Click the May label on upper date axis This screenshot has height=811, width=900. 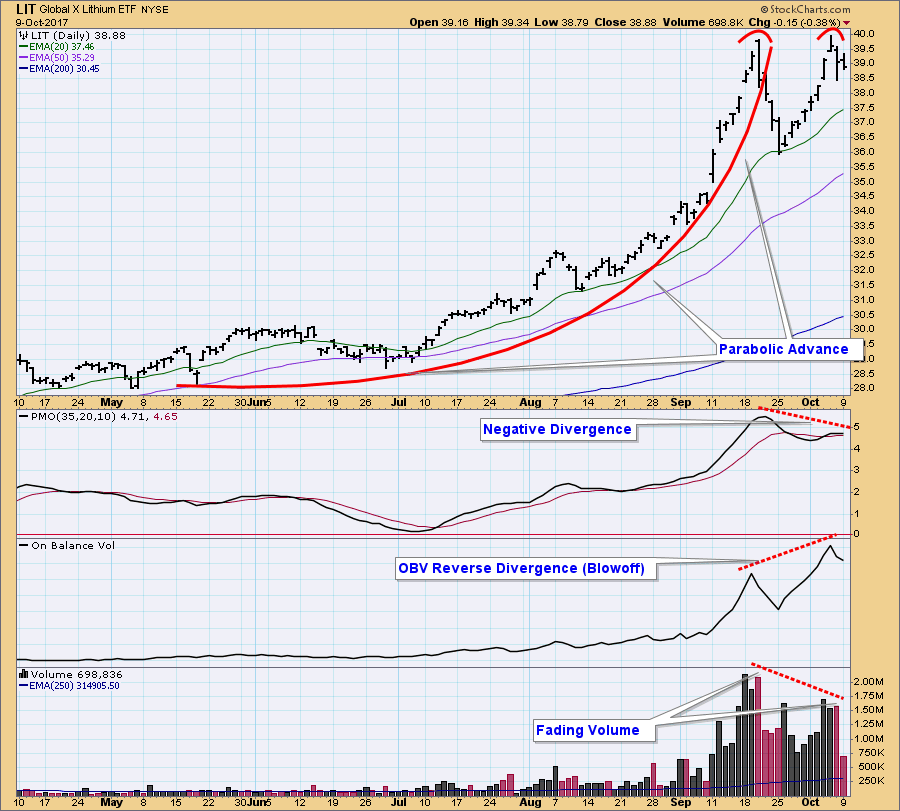111,402
